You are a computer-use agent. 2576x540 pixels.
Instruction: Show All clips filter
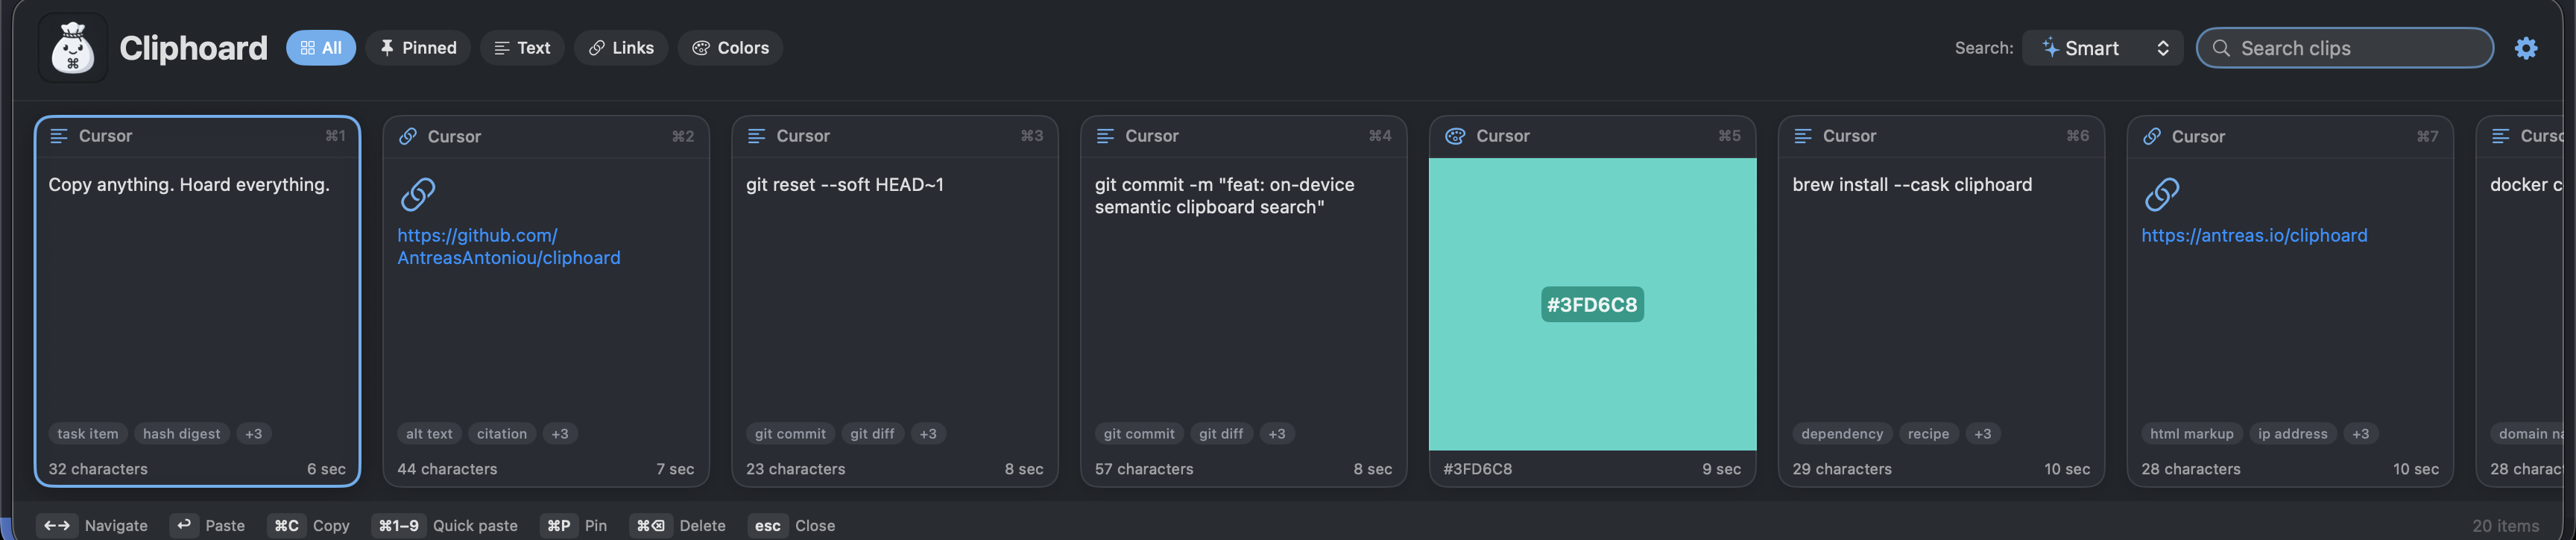tap(321, 48)
